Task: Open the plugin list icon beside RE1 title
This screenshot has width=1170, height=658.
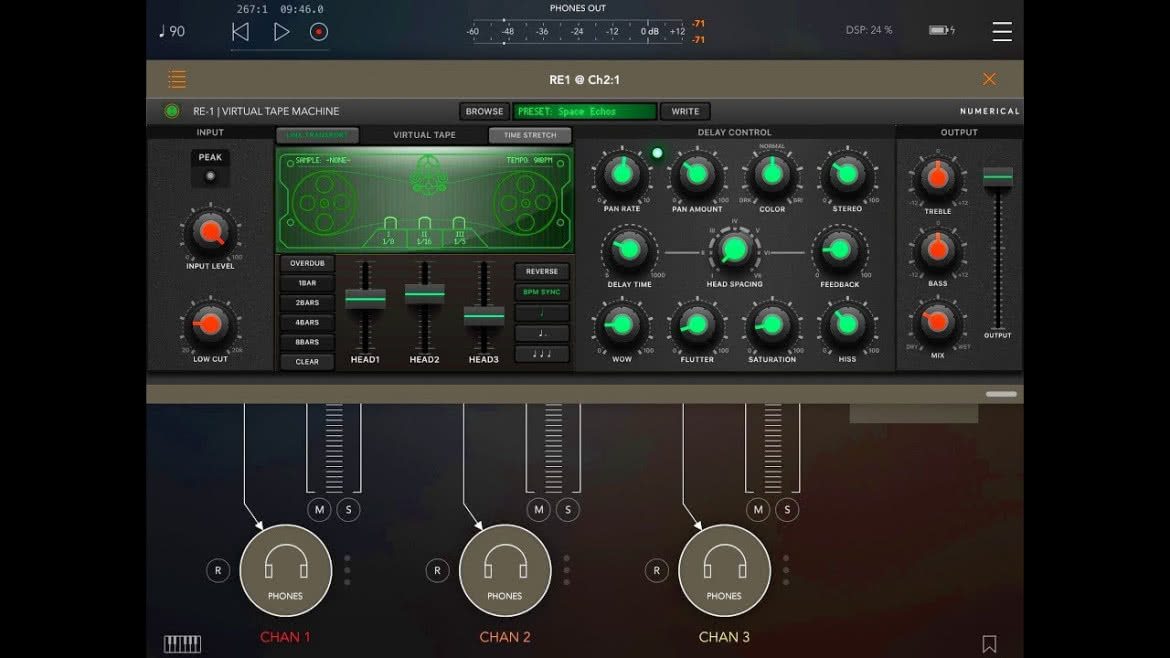Action: pos(177,79)
